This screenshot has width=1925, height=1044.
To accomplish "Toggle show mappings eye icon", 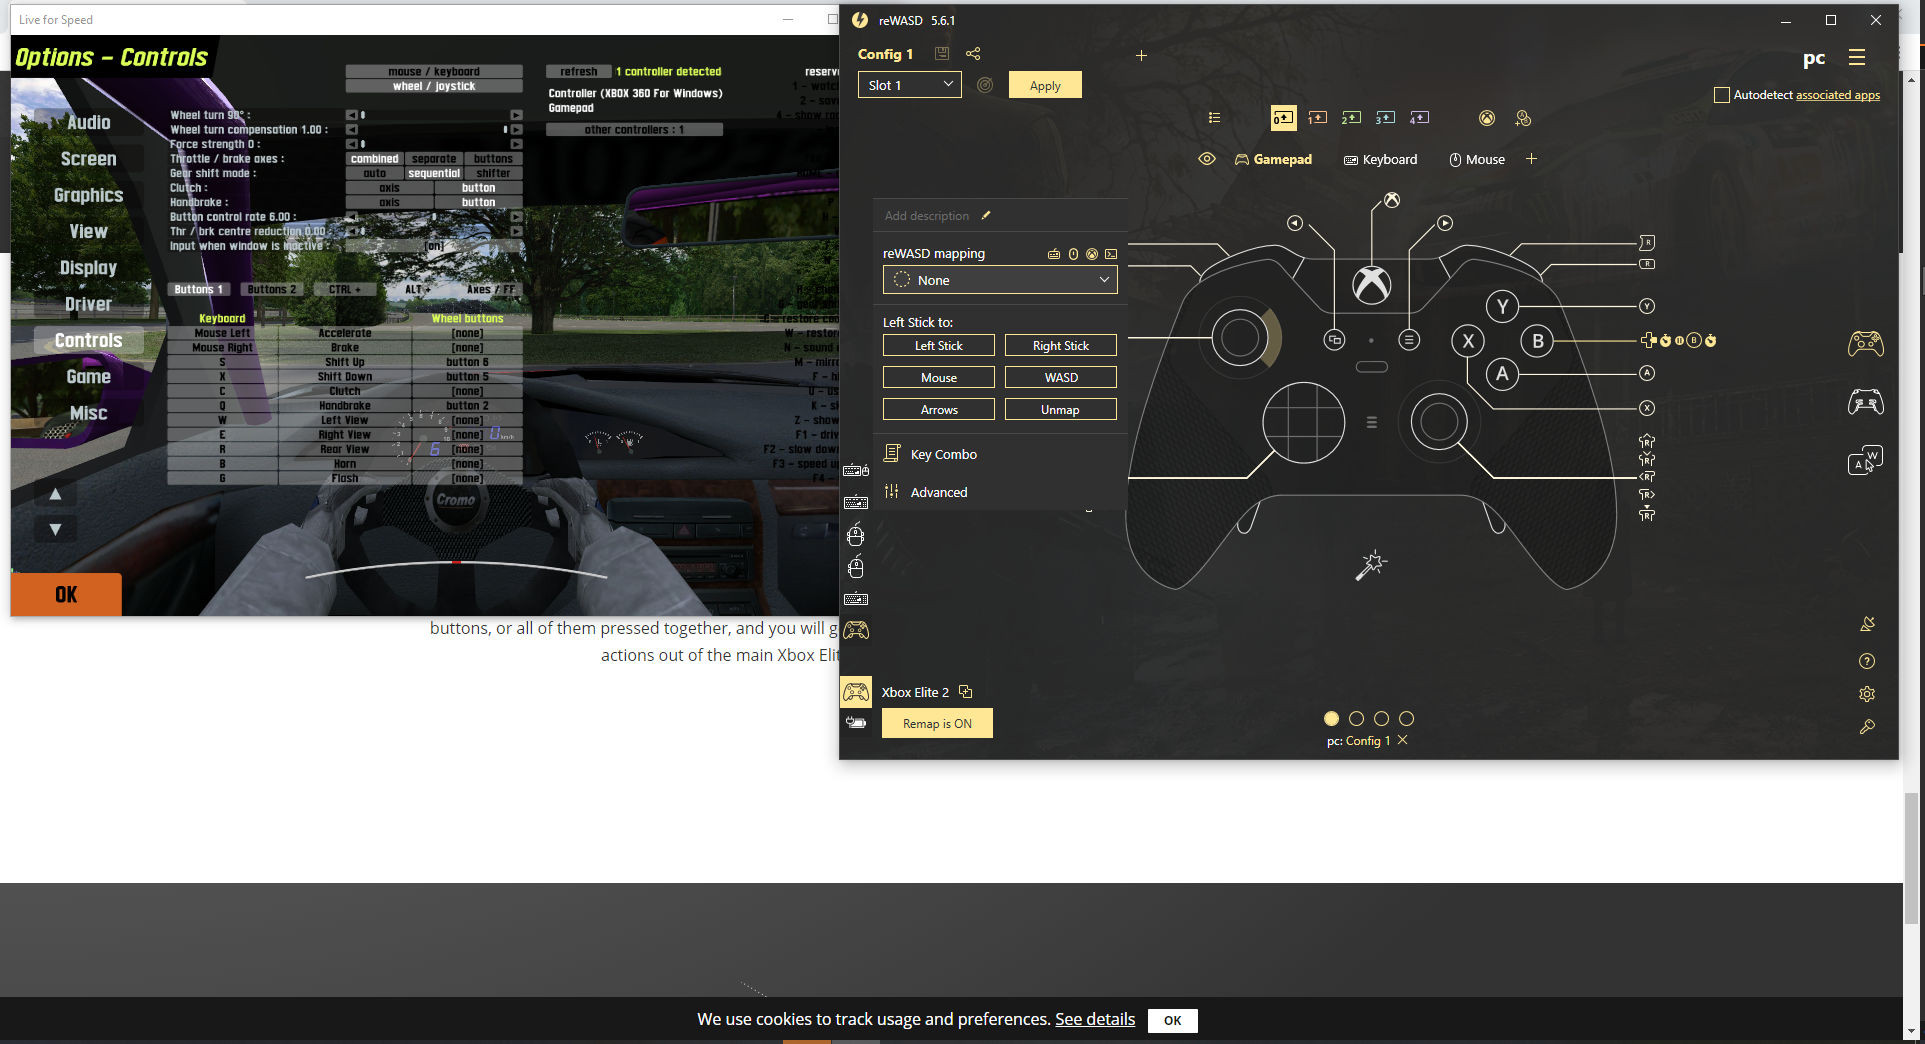I will click(1207, 159).
